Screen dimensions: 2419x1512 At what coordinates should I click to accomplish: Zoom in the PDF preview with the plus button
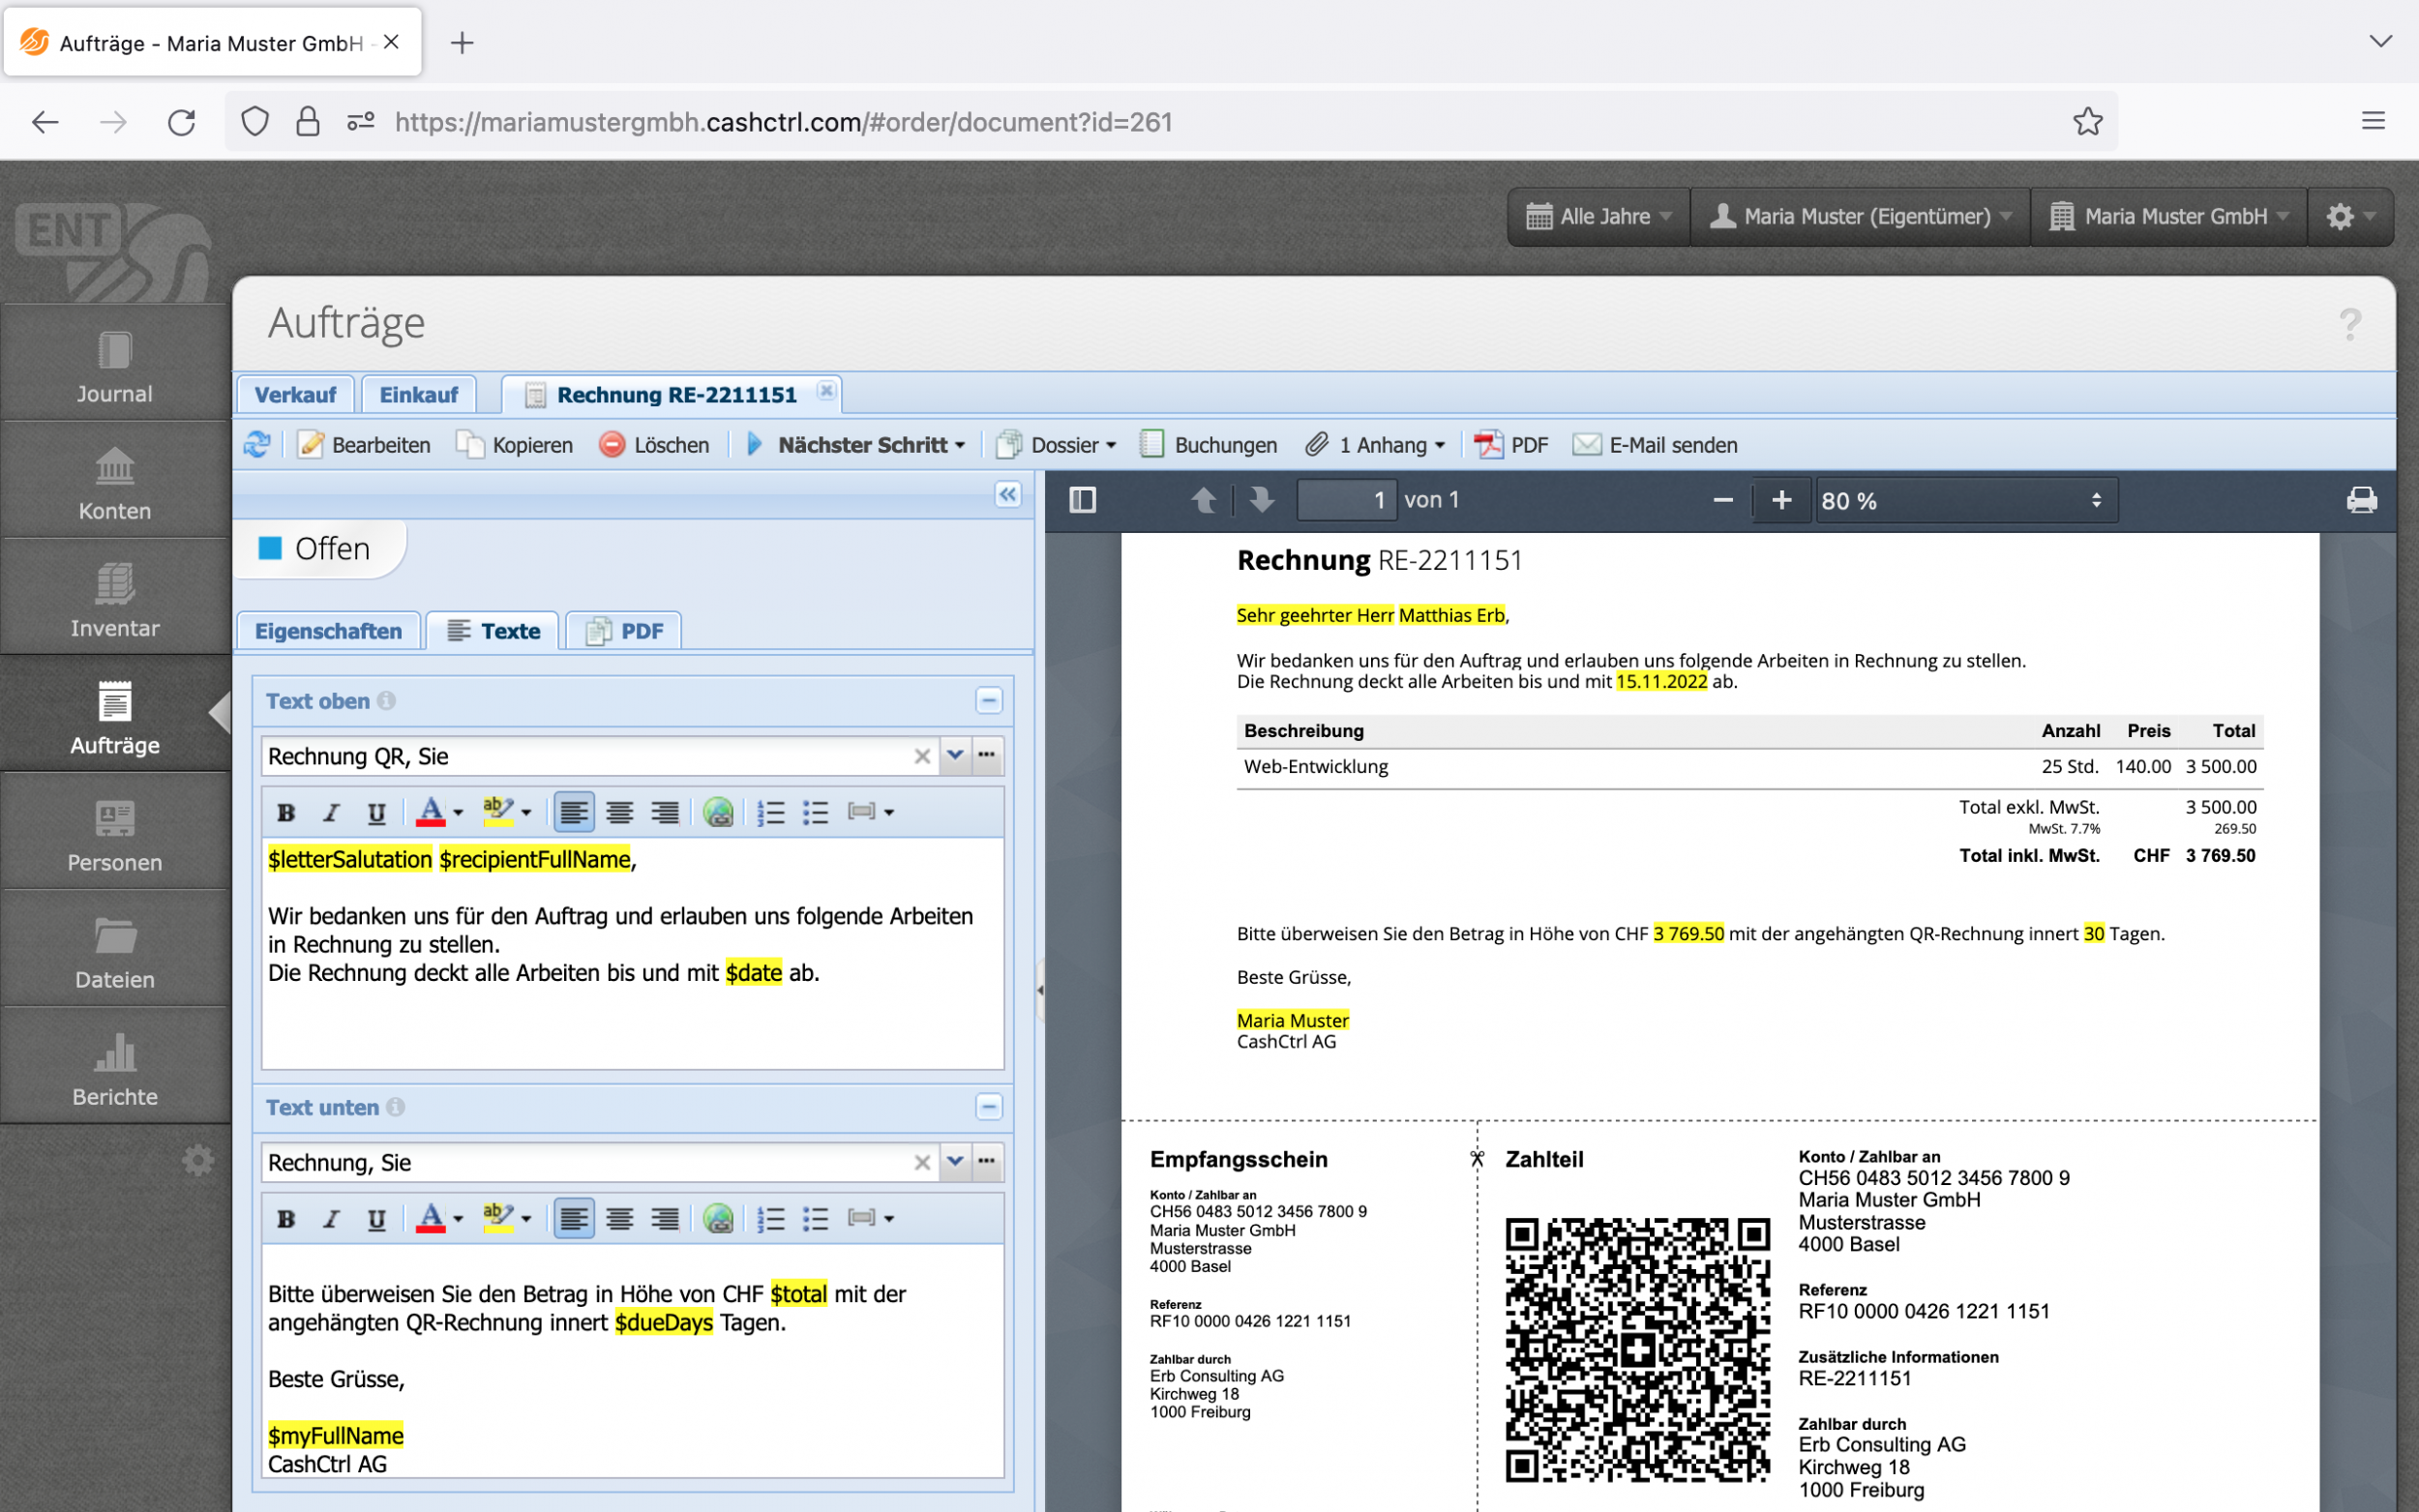coord(1781,500)
